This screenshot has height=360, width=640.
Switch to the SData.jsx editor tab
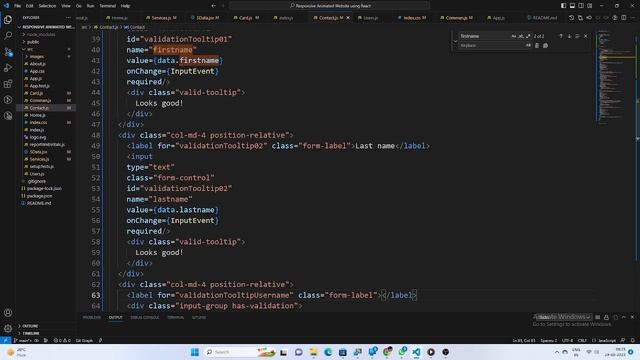(207, 18)
